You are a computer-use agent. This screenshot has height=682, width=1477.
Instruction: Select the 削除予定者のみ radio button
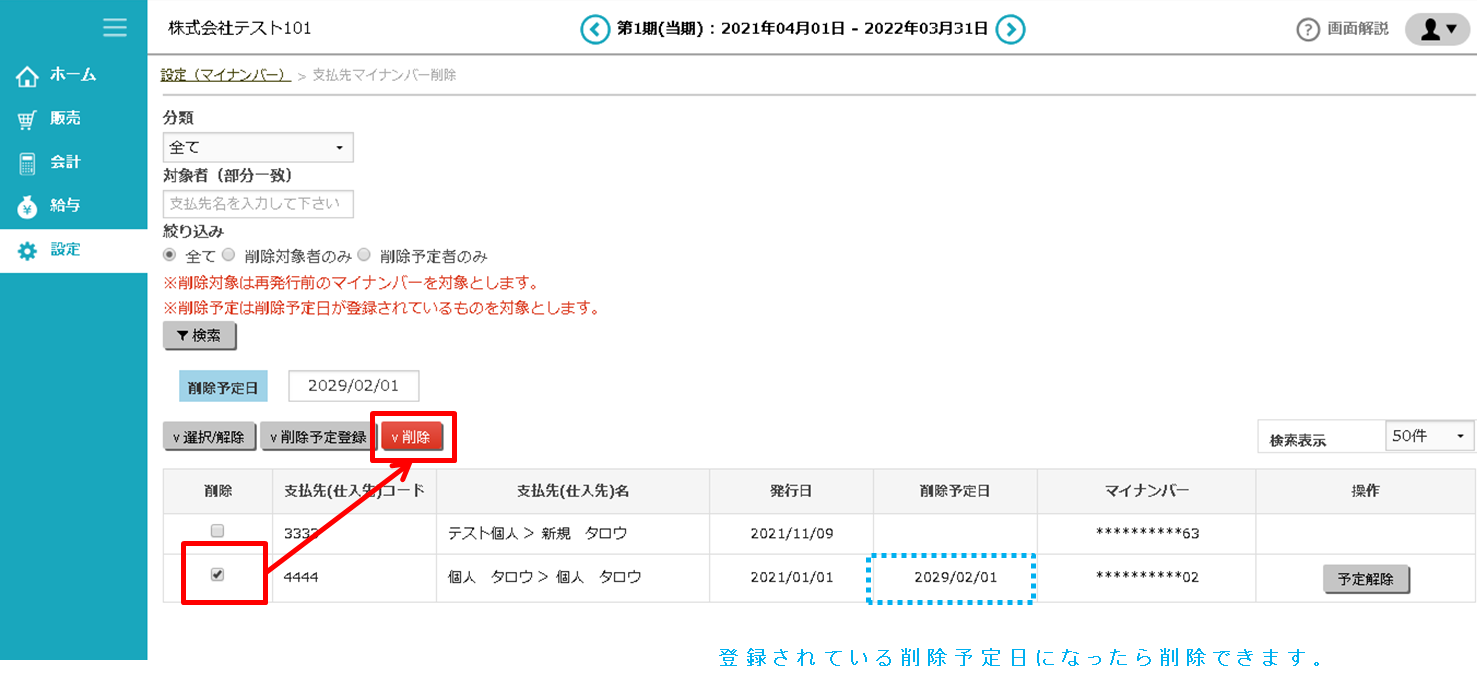pos(364,255)
